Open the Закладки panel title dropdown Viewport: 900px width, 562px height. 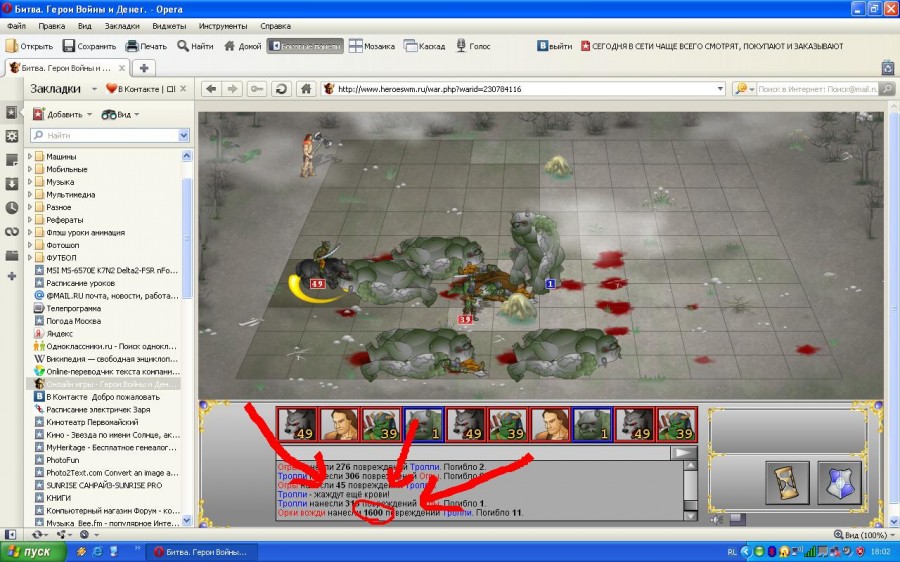94,89
